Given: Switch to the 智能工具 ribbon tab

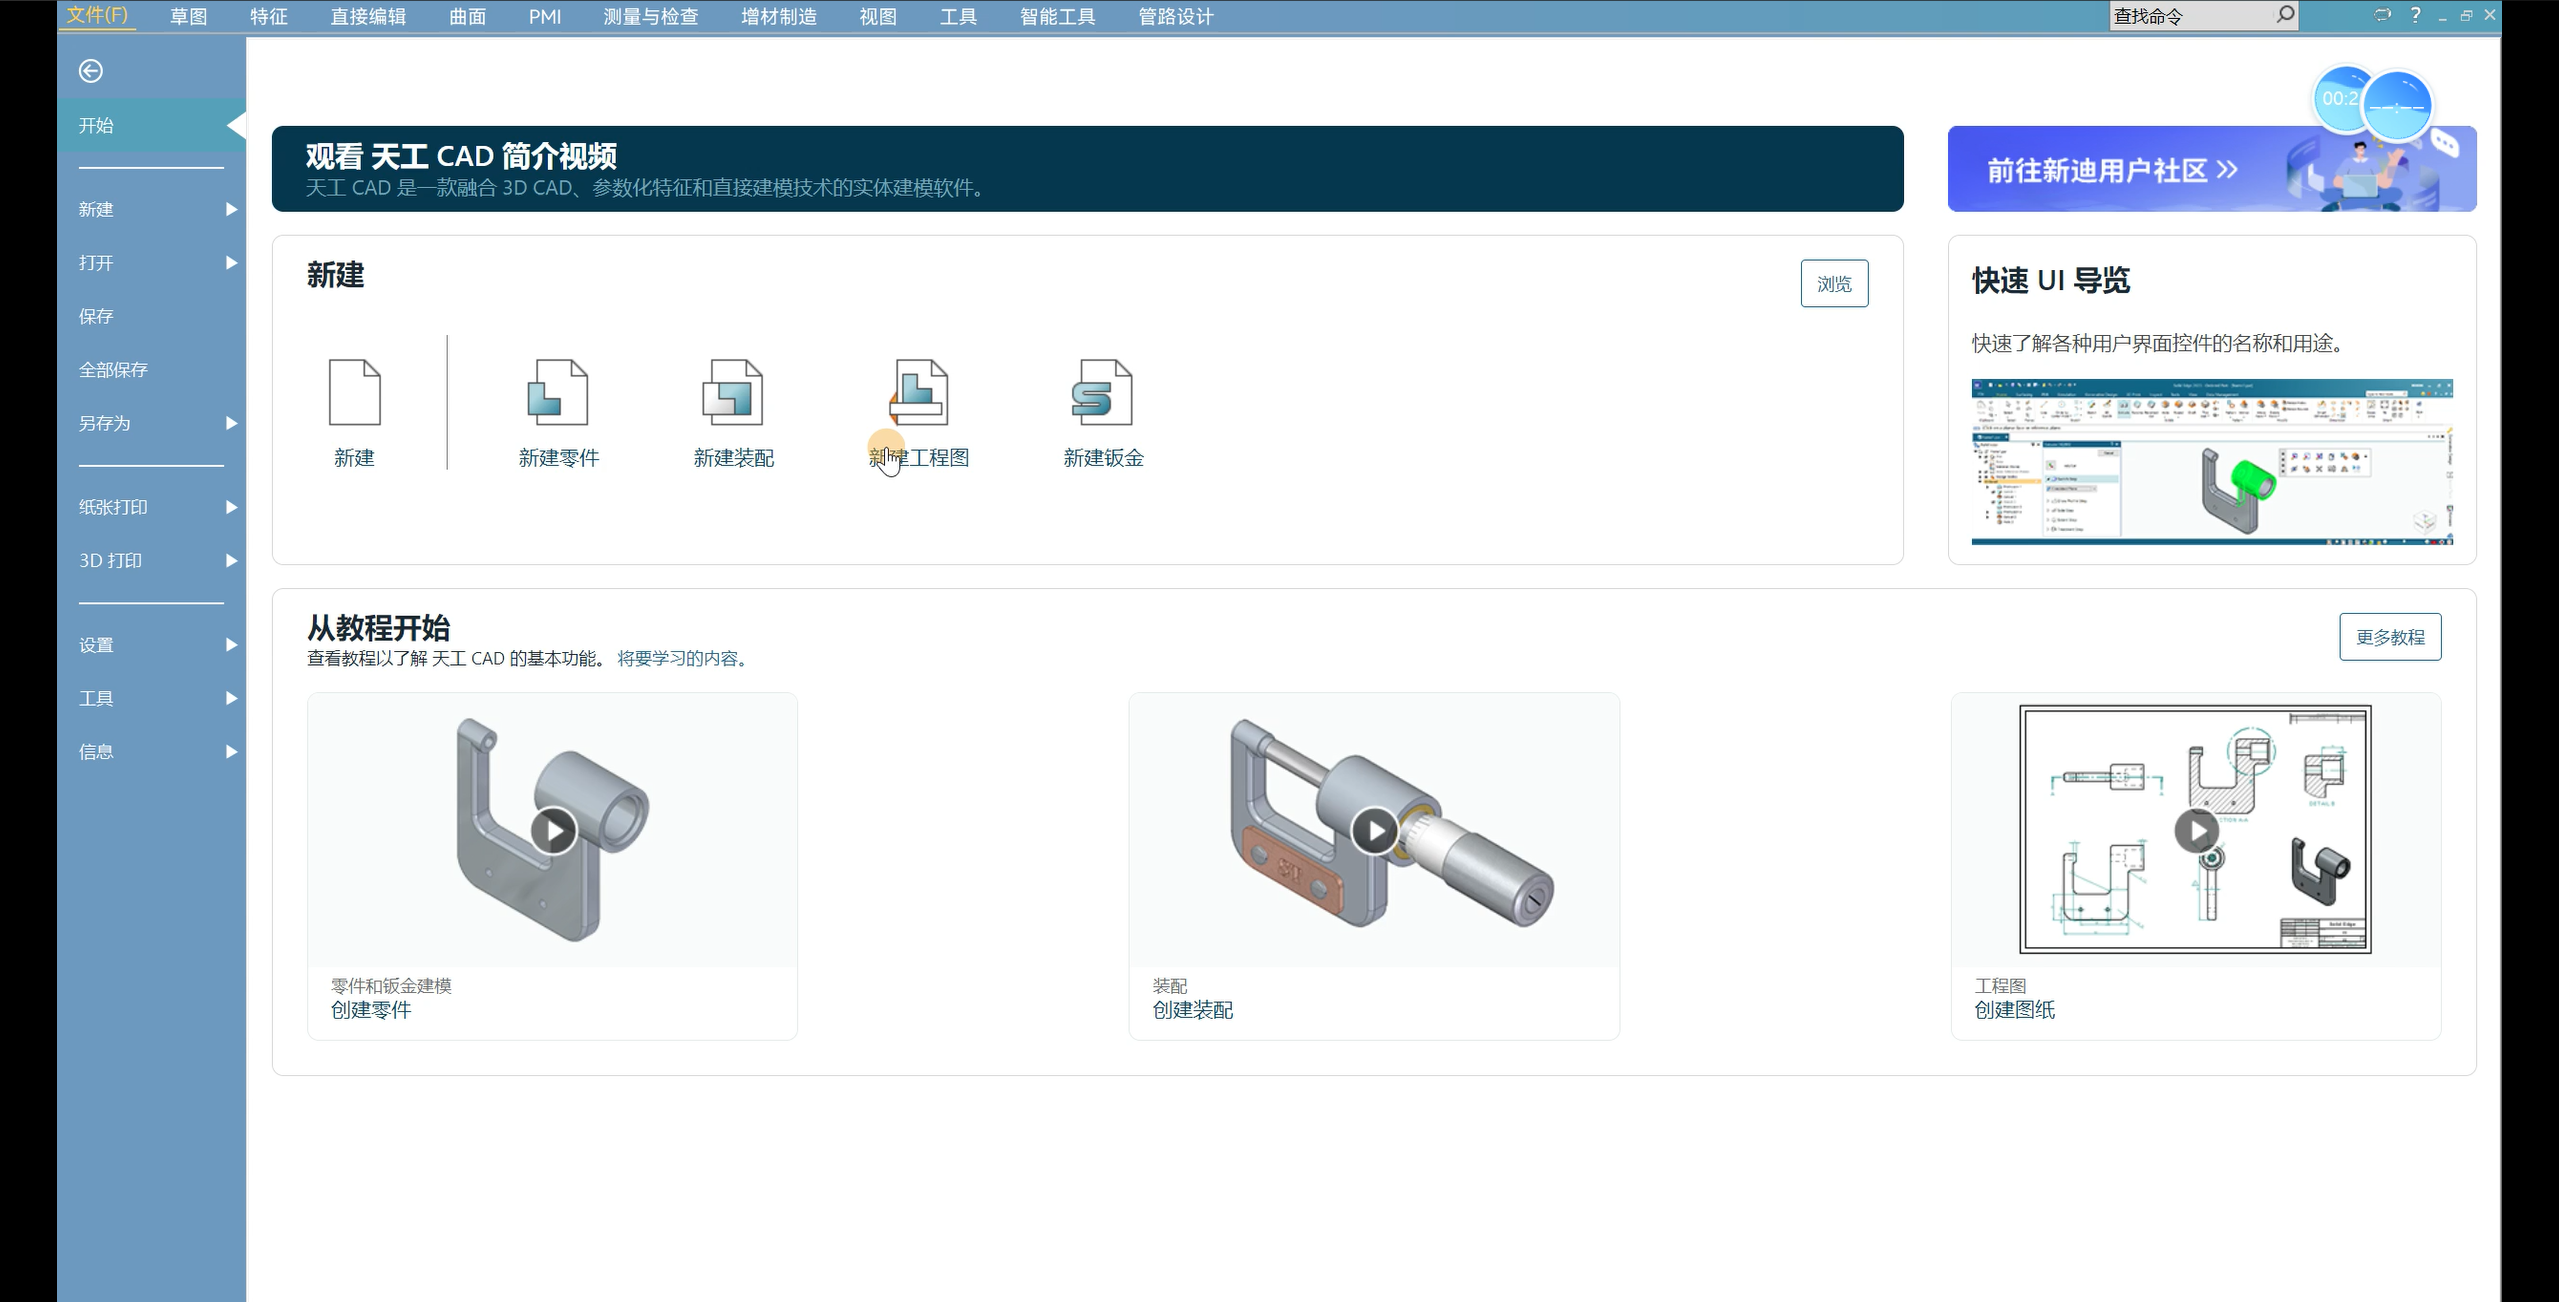Looking at the screenshot, I should coord(1057,16).
